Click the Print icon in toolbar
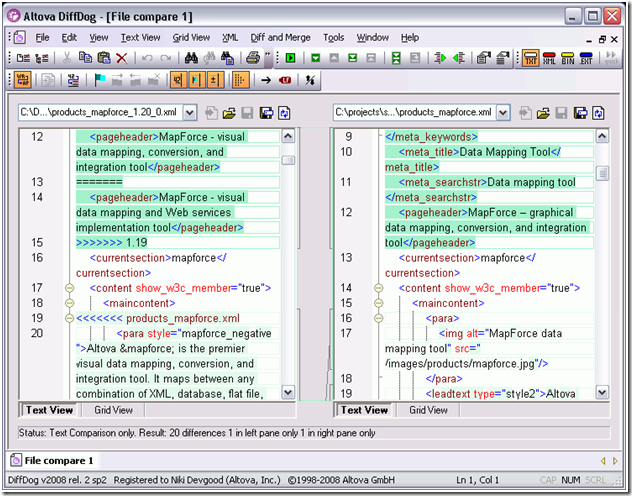This screenshot has height=496, width=632. 254,58
